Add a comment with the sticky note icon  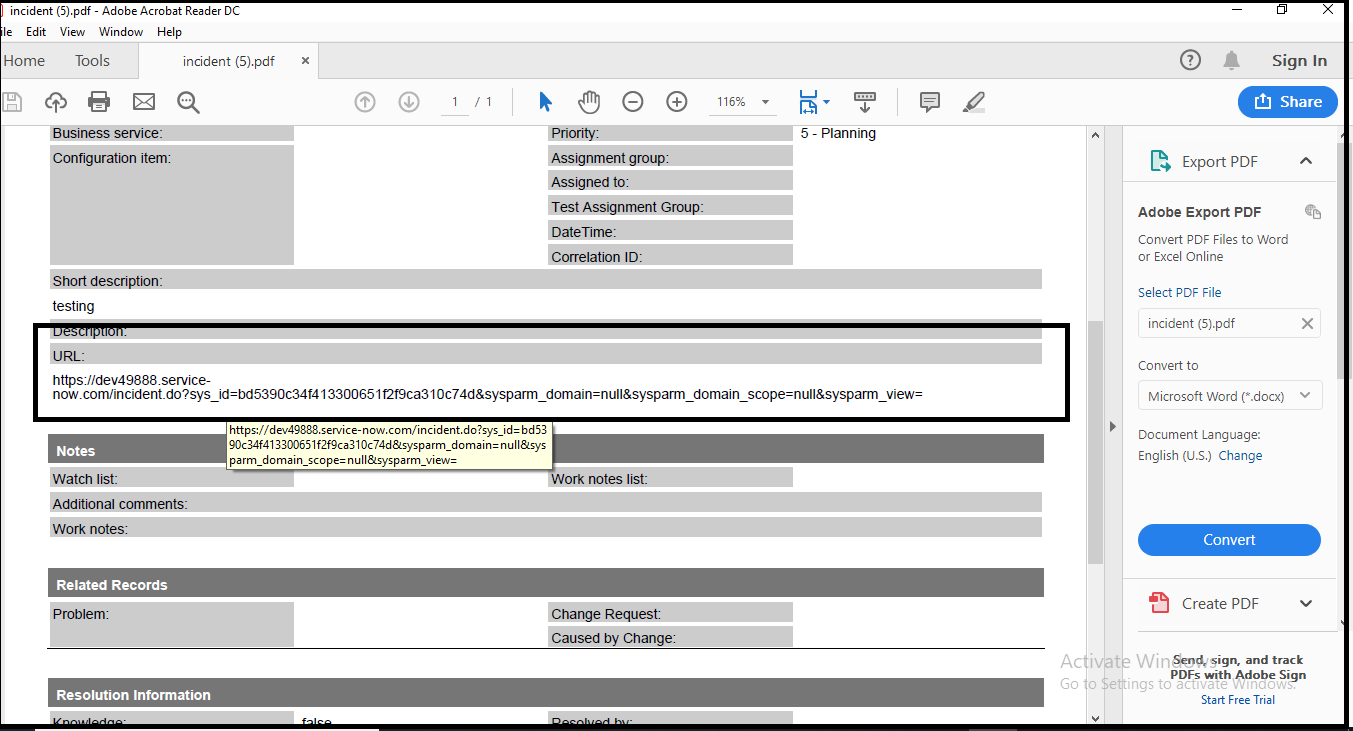tap(930, 102)
